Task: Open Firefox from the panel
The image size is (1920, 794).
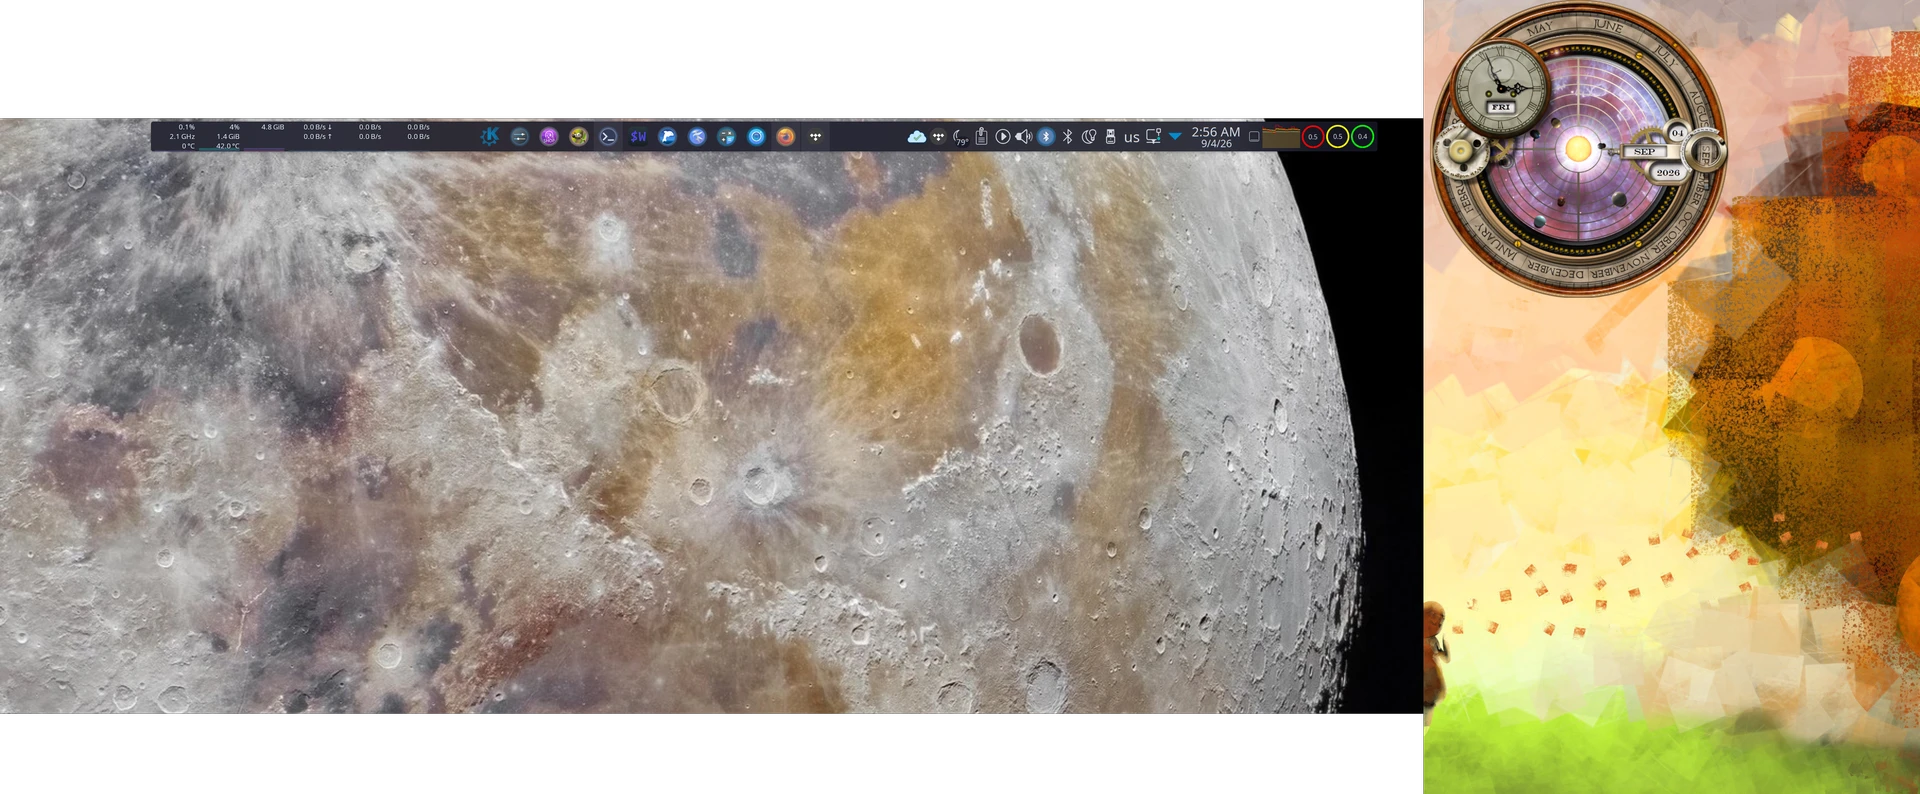Action: pos(786,137)
